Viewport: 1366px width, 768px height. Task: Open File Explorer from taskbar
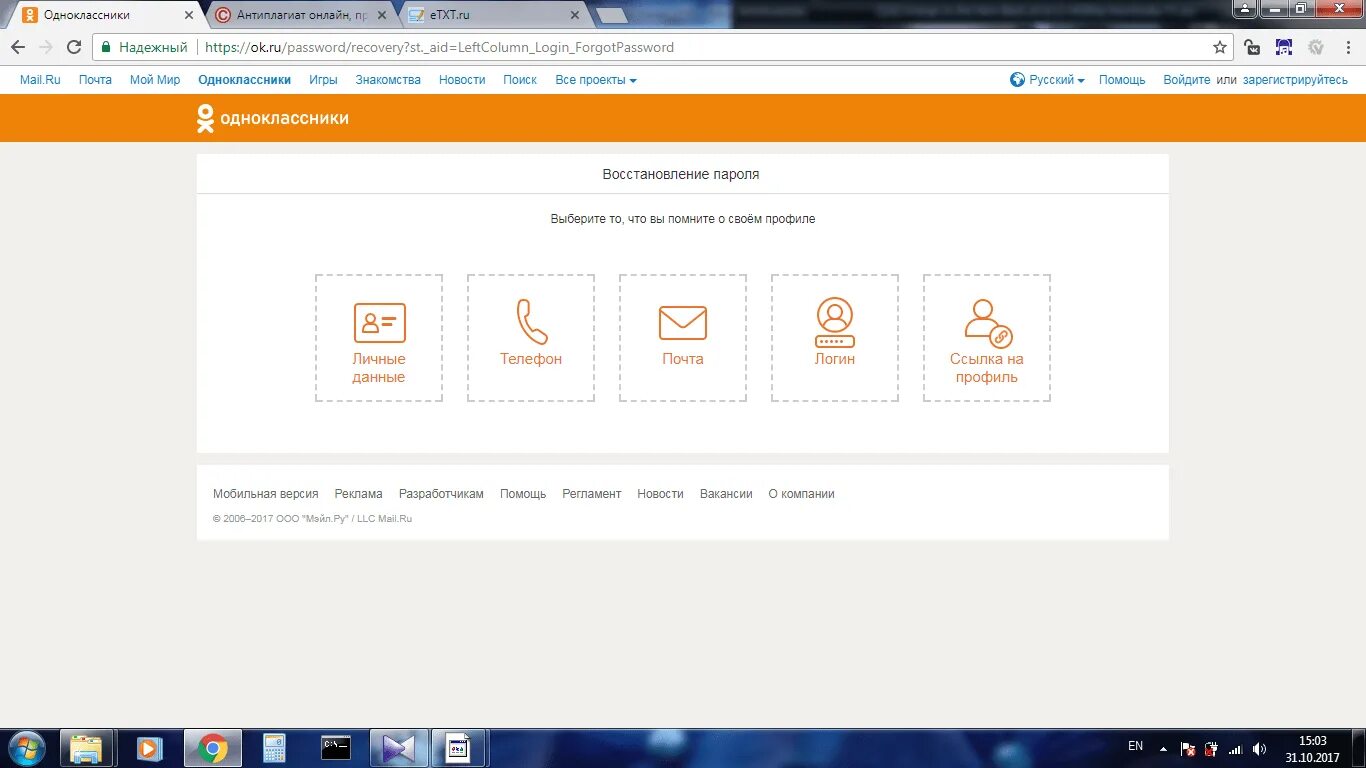[86, 748]
